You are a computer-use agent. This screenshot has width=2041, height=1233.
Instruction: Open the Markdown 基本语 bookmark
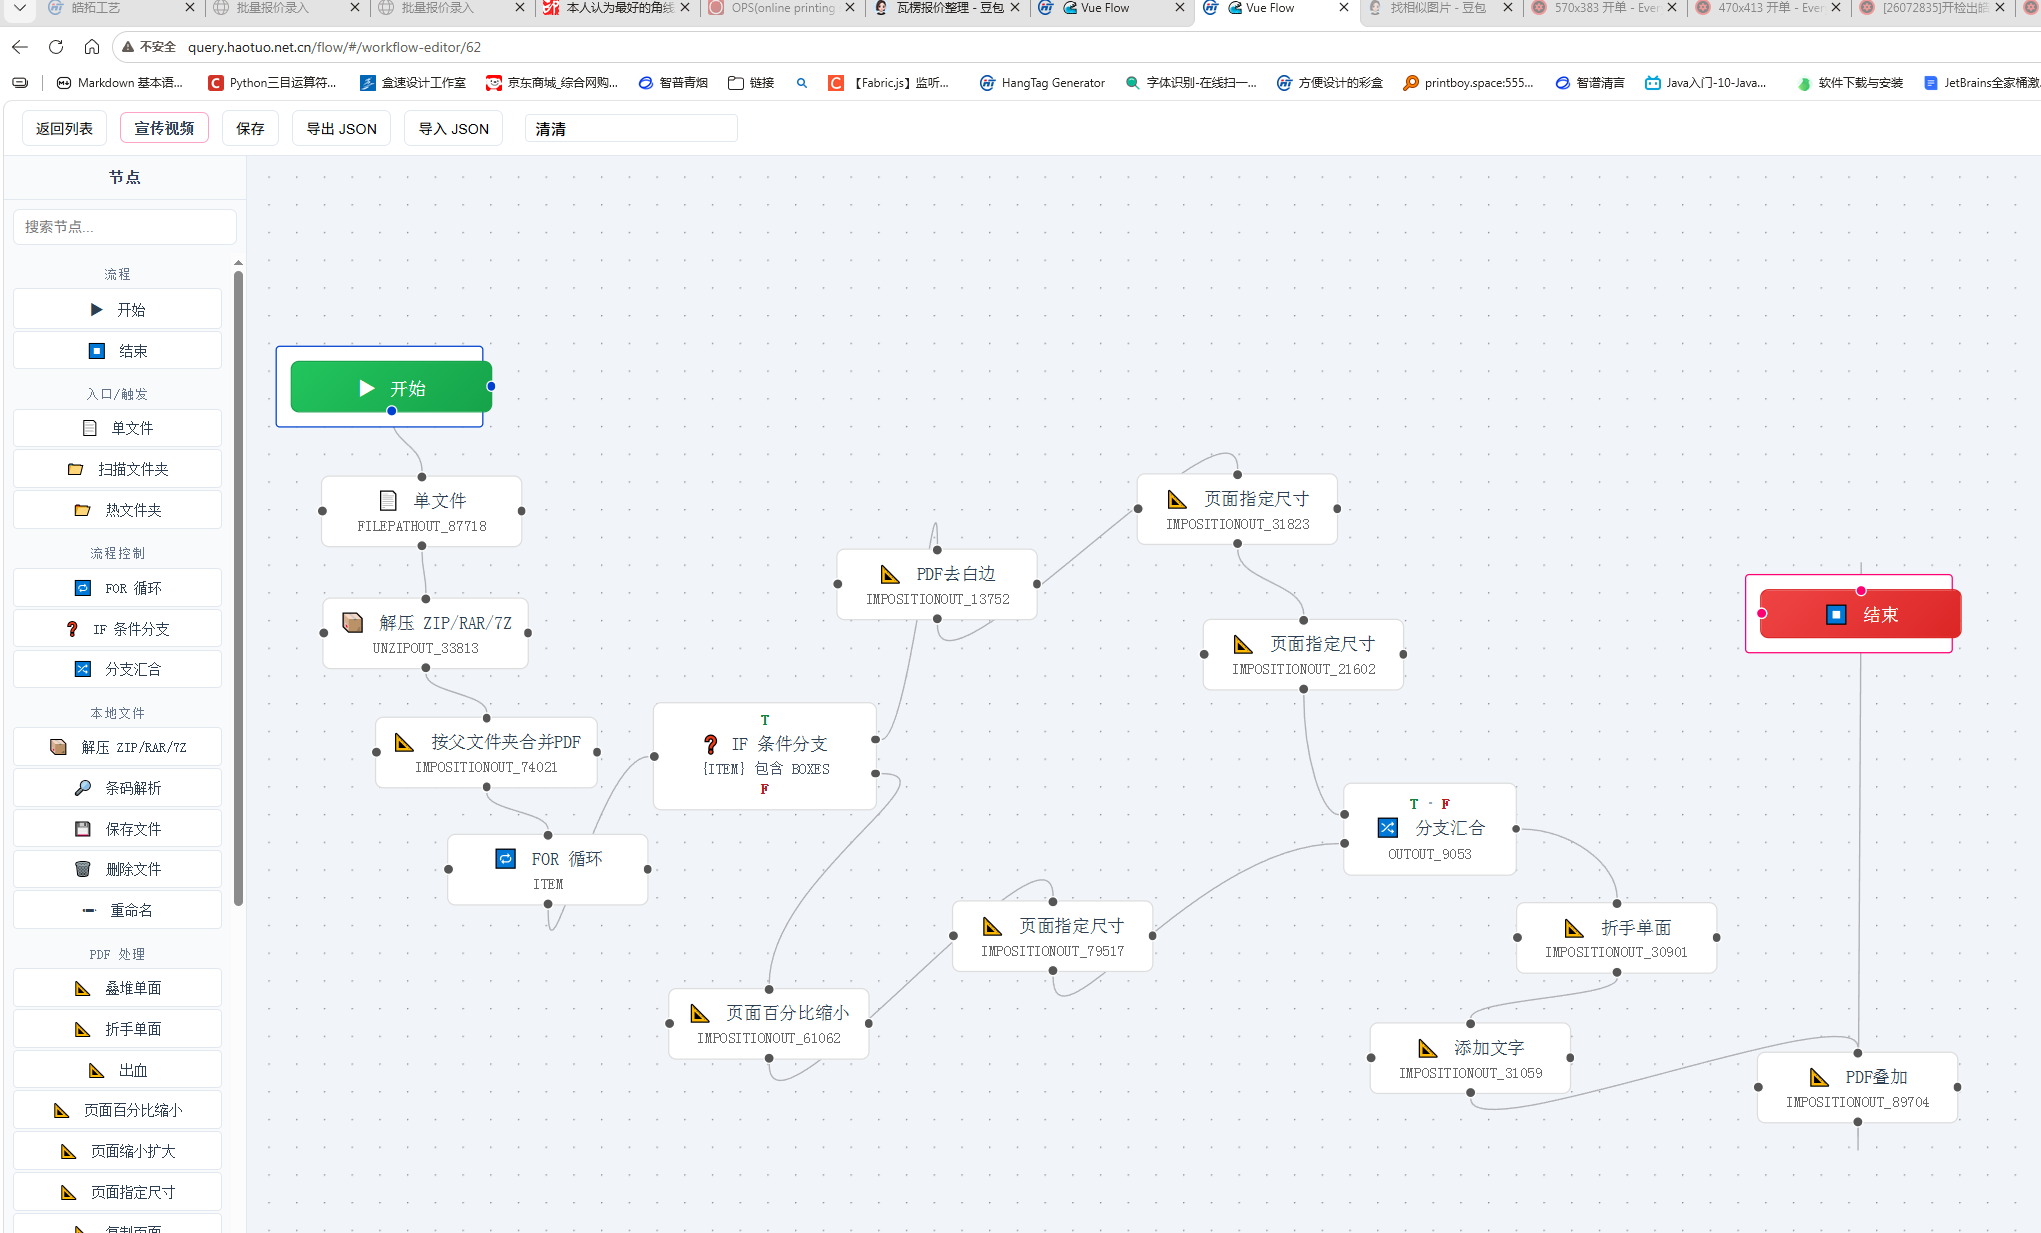pos(120,83)
